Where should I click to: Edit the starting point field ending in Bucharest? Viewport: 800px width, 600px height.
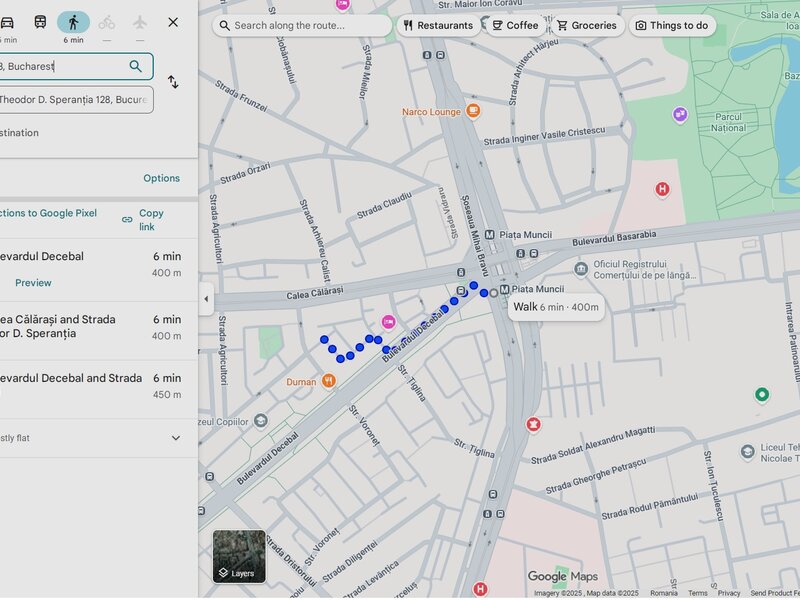[77, 66]
